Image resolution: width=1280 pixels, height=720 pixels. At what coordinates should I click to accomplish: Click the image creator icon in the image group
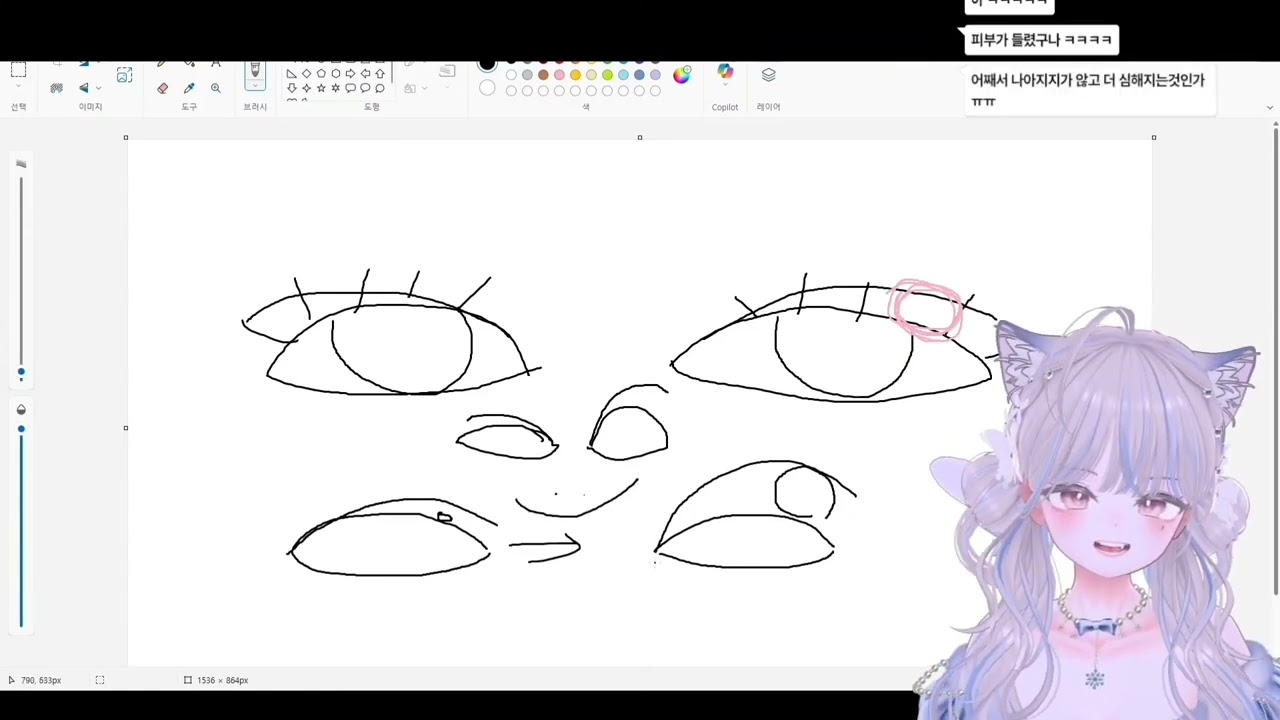(124, 75)
